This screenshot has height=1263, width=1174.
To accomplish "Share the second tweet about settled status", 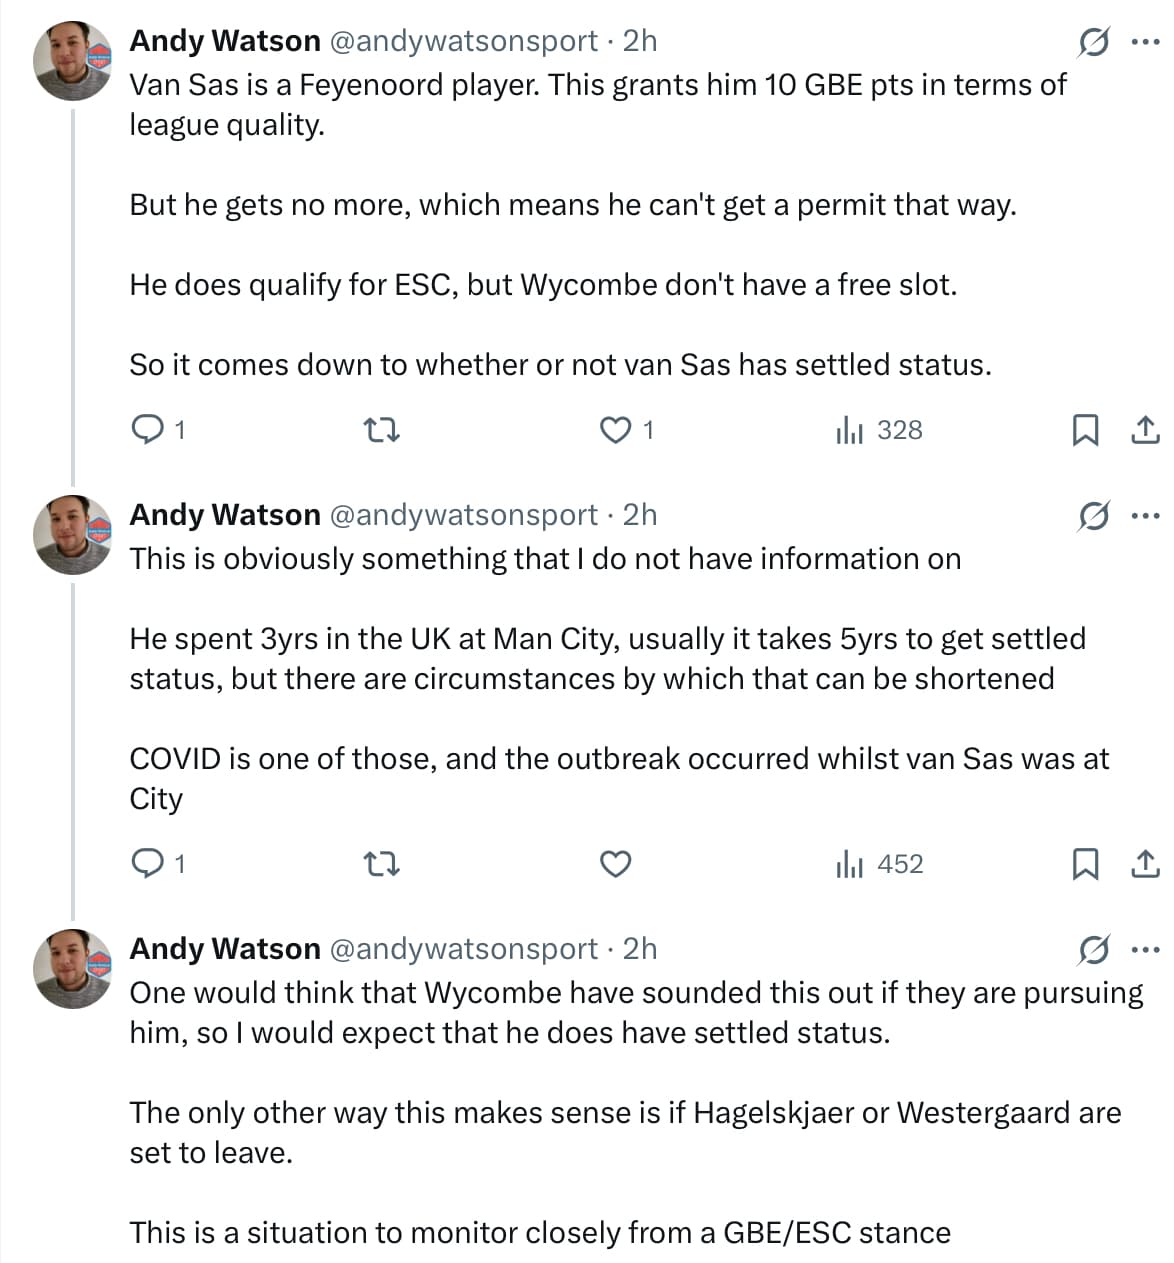I will [1144, 864].
